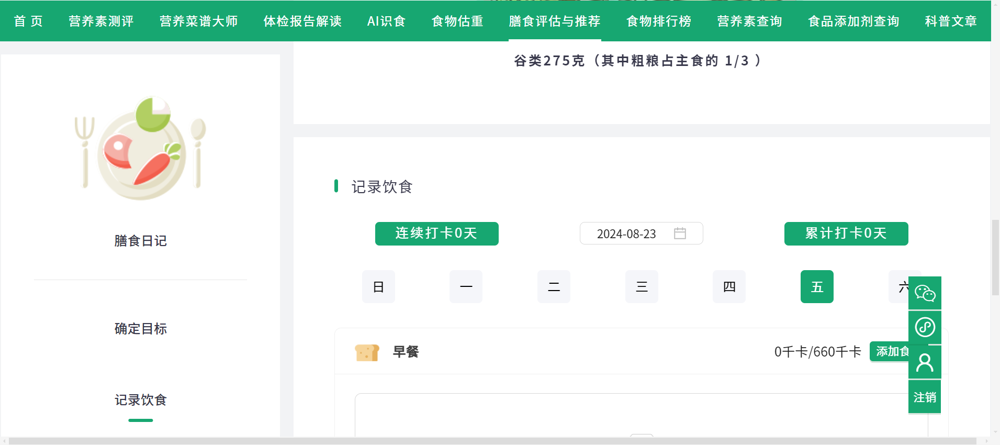Viewport: 1000px width, 445px height.
Task: Click the calendar icon in date field
Action: 680,234
